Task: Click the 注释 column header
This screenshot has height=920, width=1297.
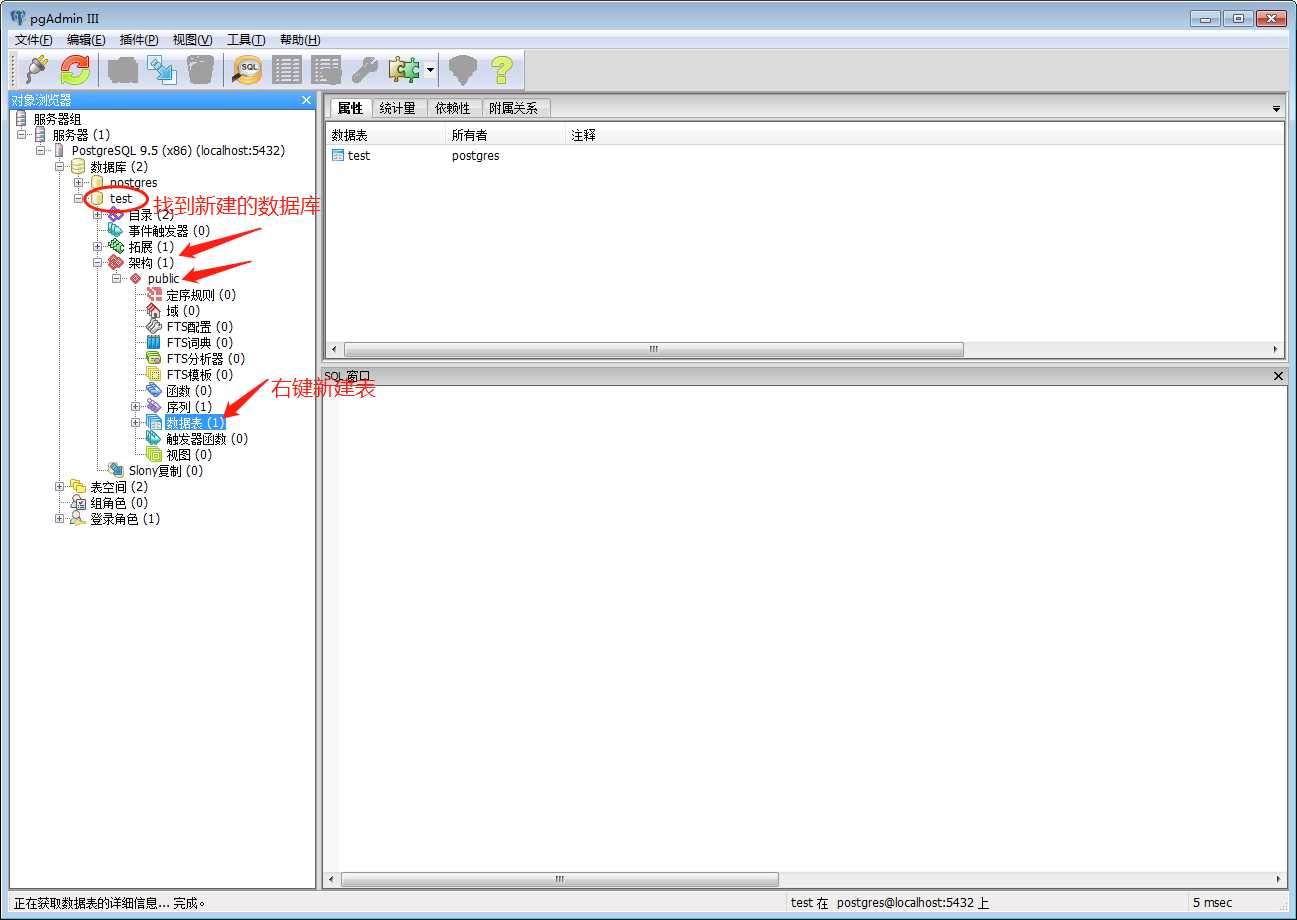Action: coord(924,135)
